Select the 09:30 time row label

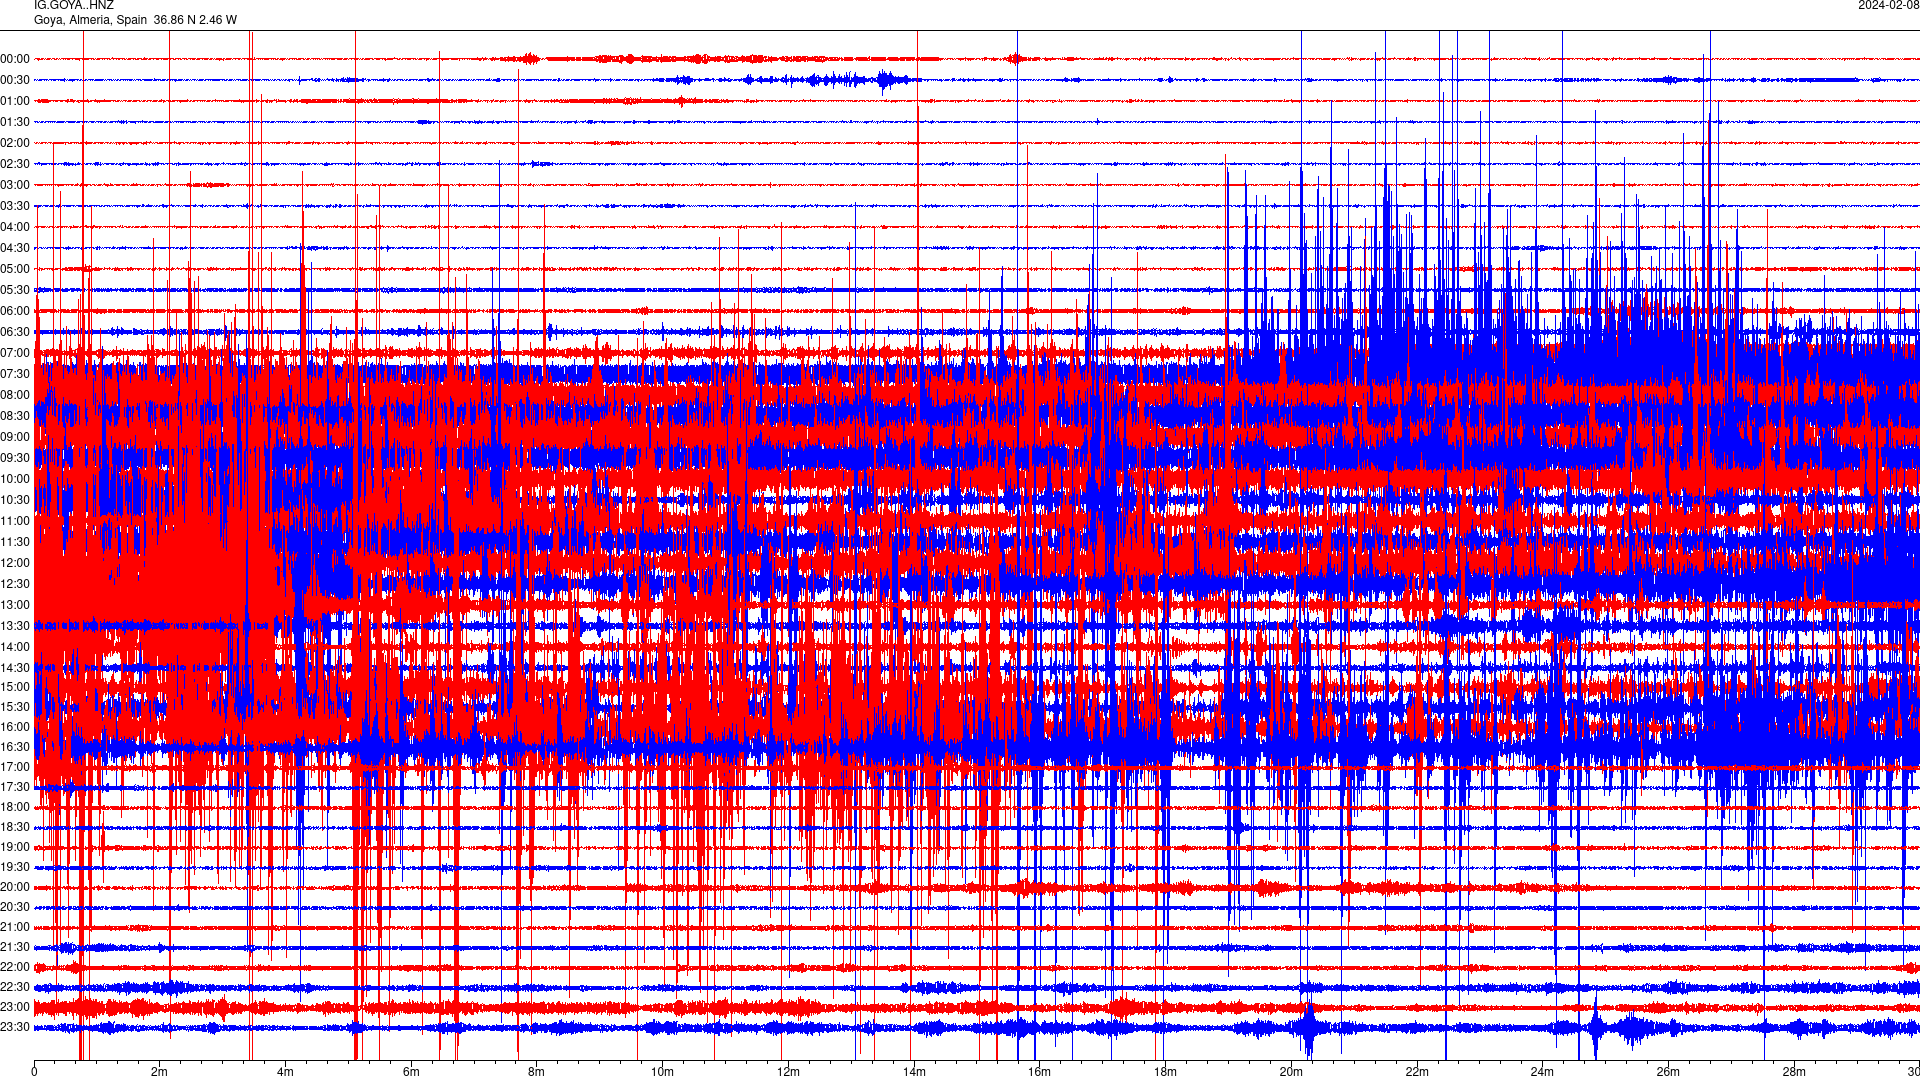coord(15,458)
